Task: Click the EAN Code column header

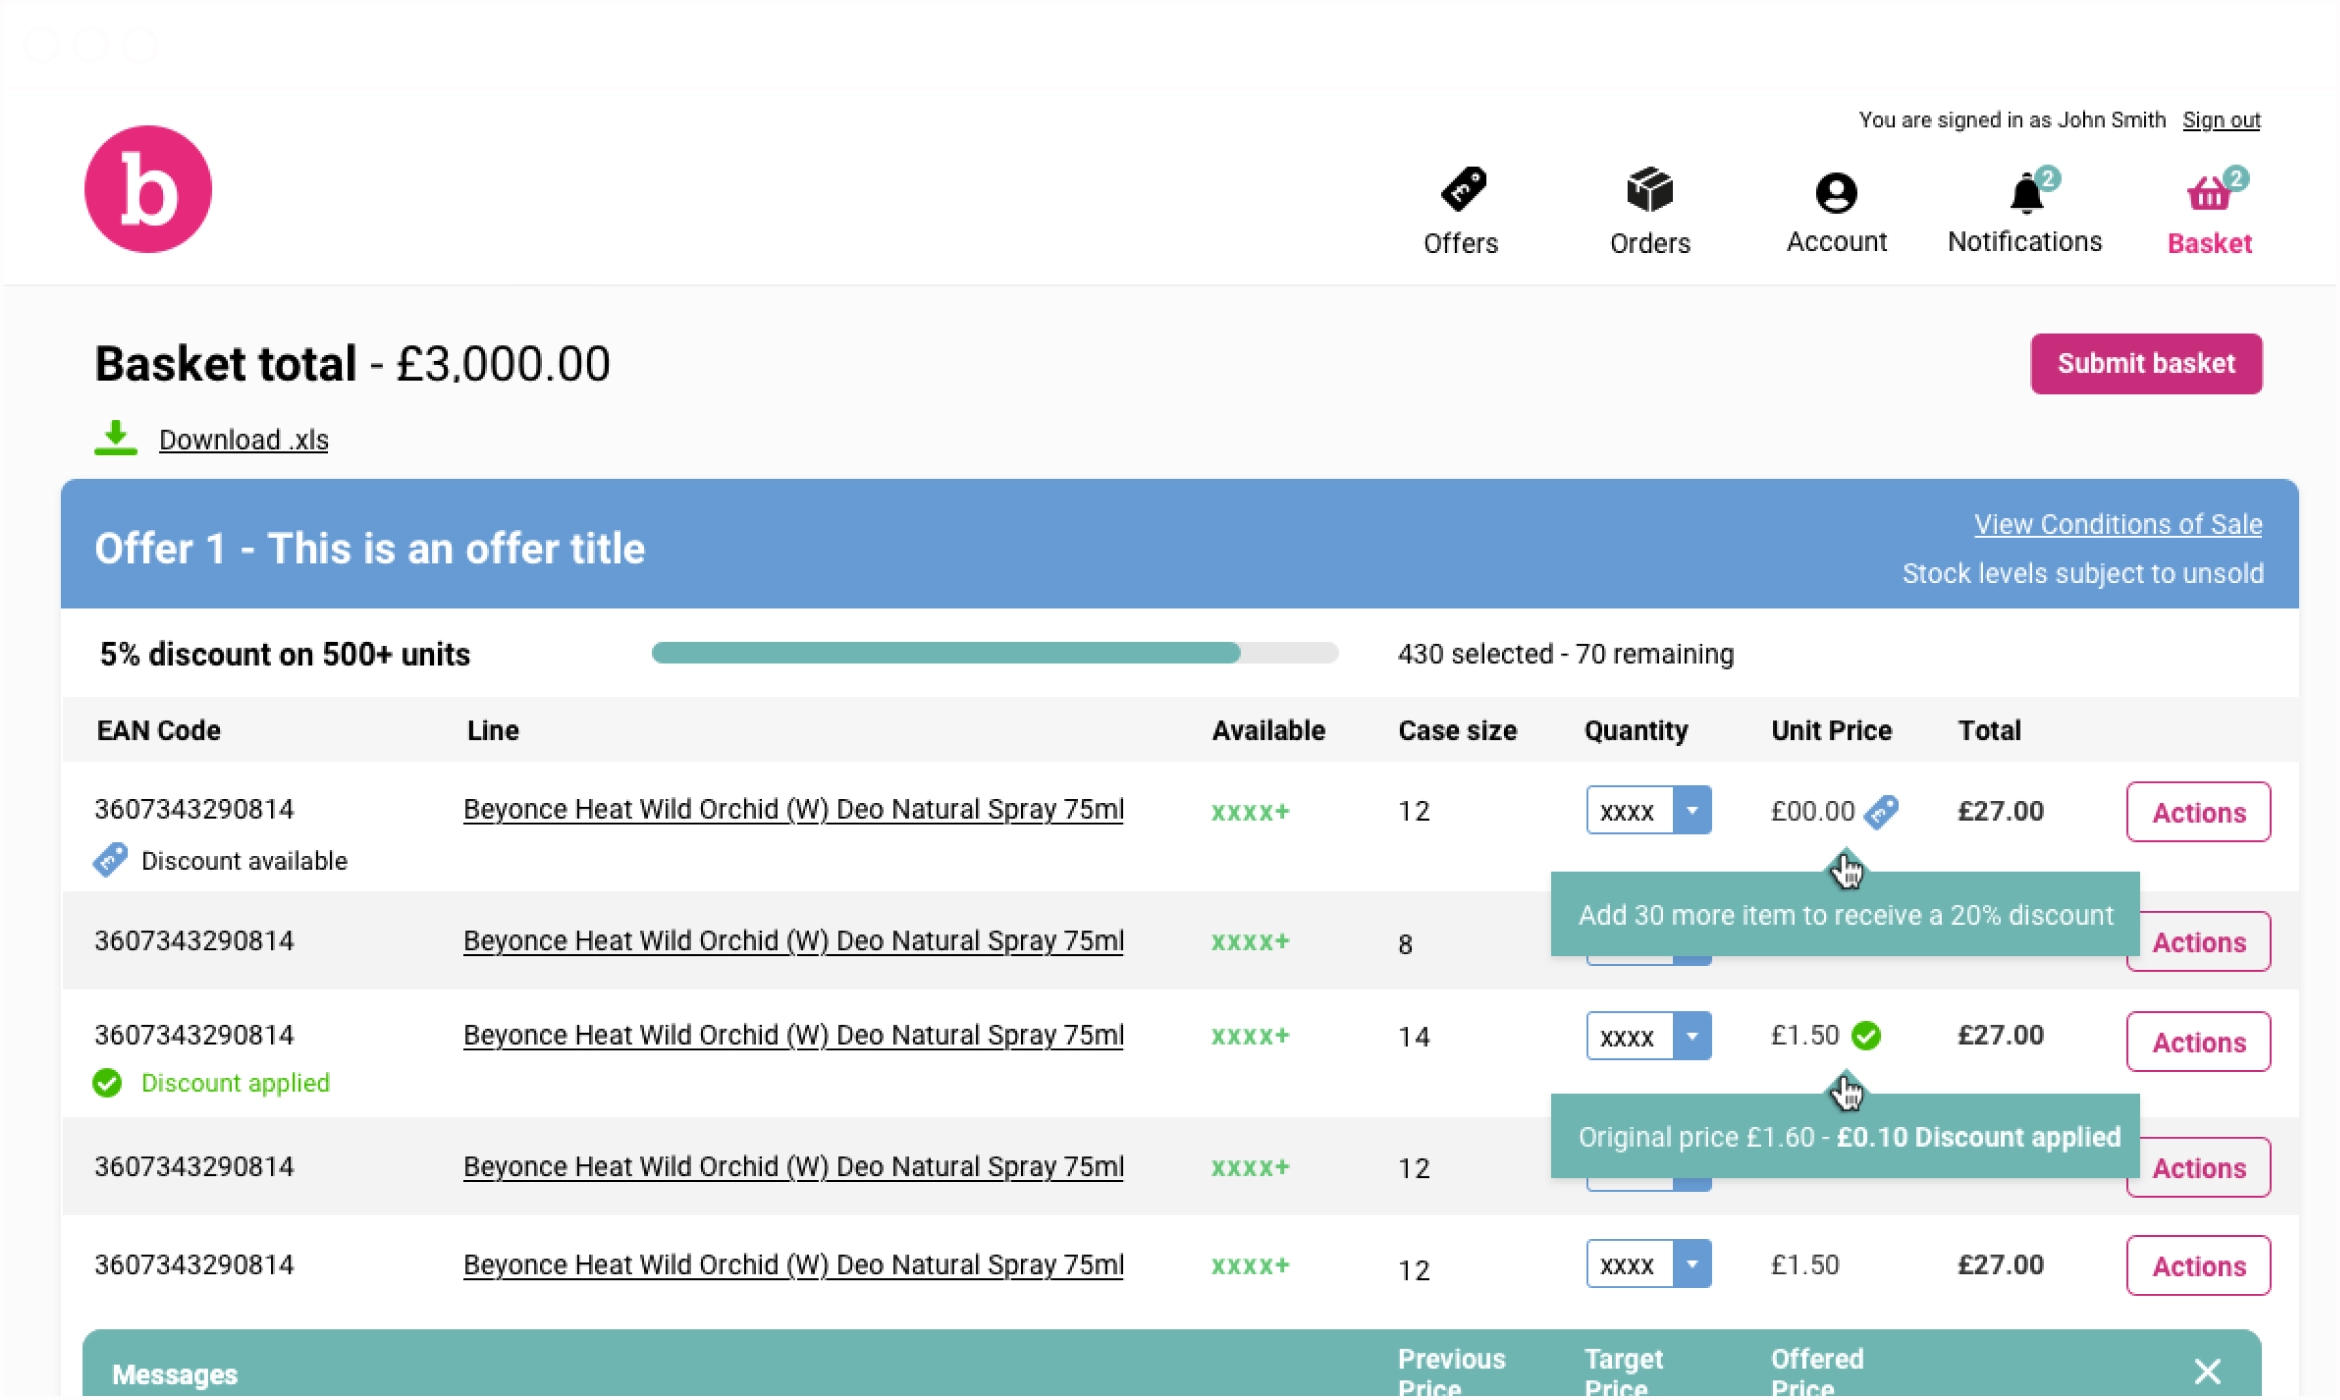Action: coord(159,731)
